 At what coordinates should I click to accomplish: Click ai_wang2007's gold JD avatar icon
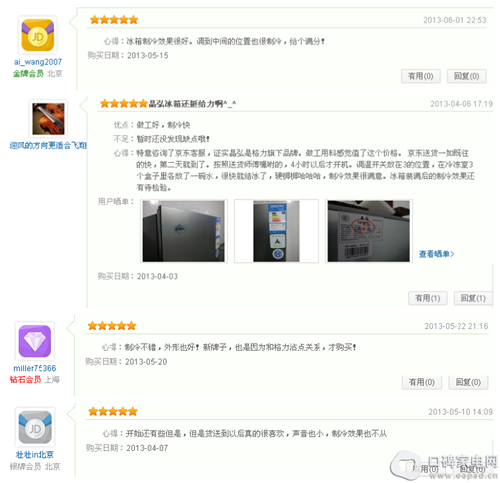pos(38,35)
